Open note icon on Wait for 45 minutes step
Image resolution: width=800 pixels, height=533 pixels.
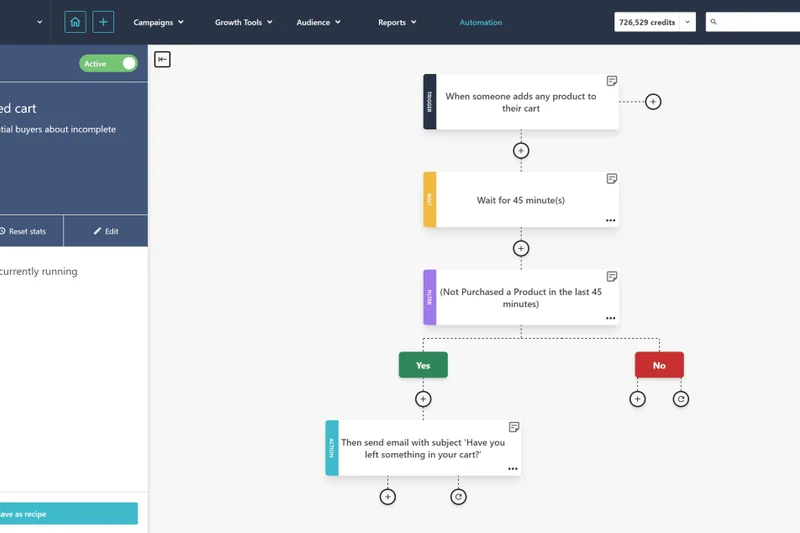(x=611, y=179)
